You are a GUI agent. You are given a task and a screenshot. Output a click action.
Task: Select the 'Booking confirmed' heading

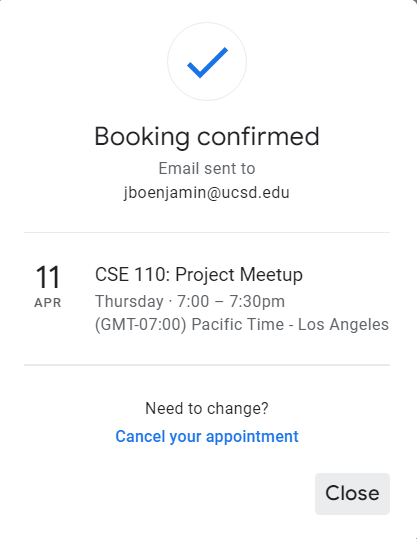click(207, 137)
